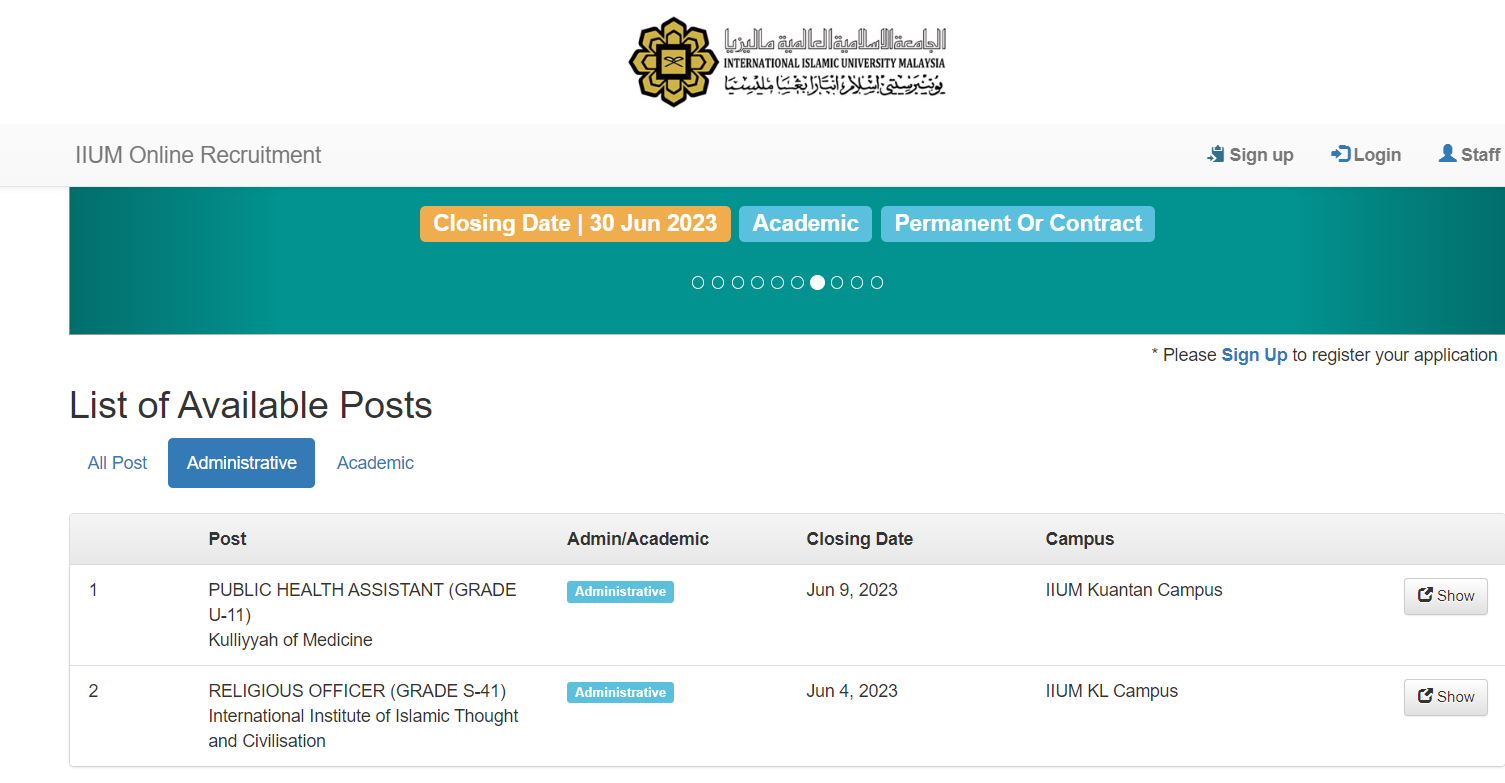Select the last carousel indicator dot
The width and height of the screenshot is (1505, 783).
(x=877, y=283)
